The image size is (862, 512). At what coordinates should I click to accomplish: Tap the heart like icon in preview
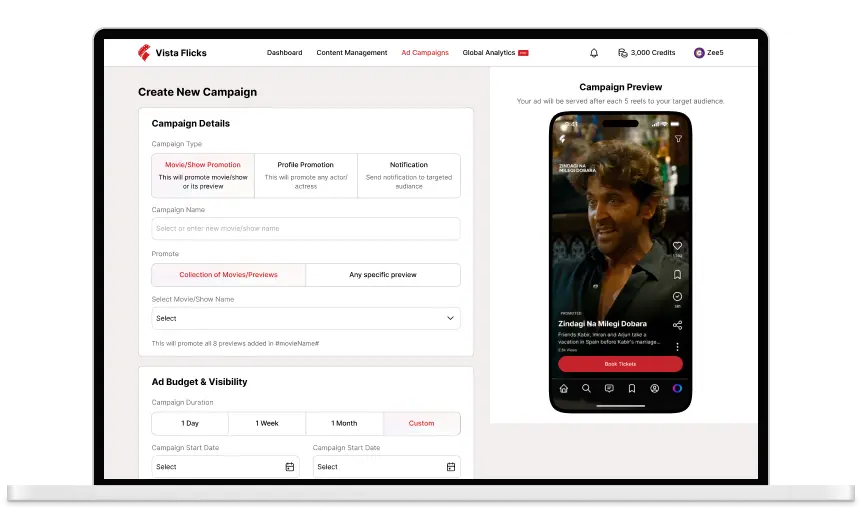677,245
